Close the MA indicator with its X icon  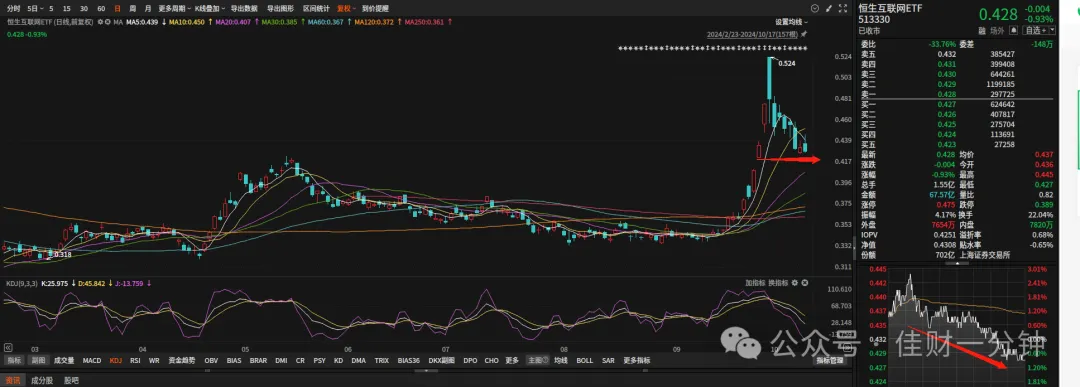pos(107,22)
